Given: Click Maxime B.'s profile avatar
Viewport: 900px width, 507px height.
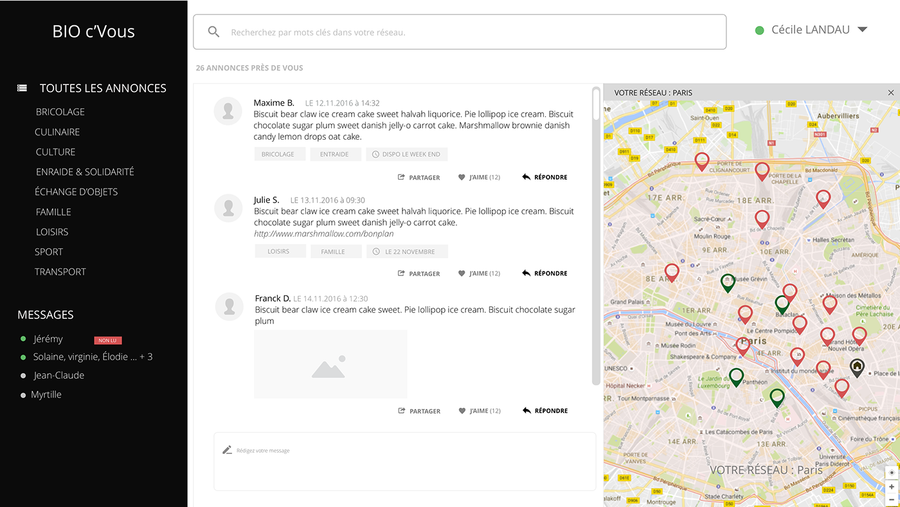Looking at the screenshot, I should pos(229,111).
